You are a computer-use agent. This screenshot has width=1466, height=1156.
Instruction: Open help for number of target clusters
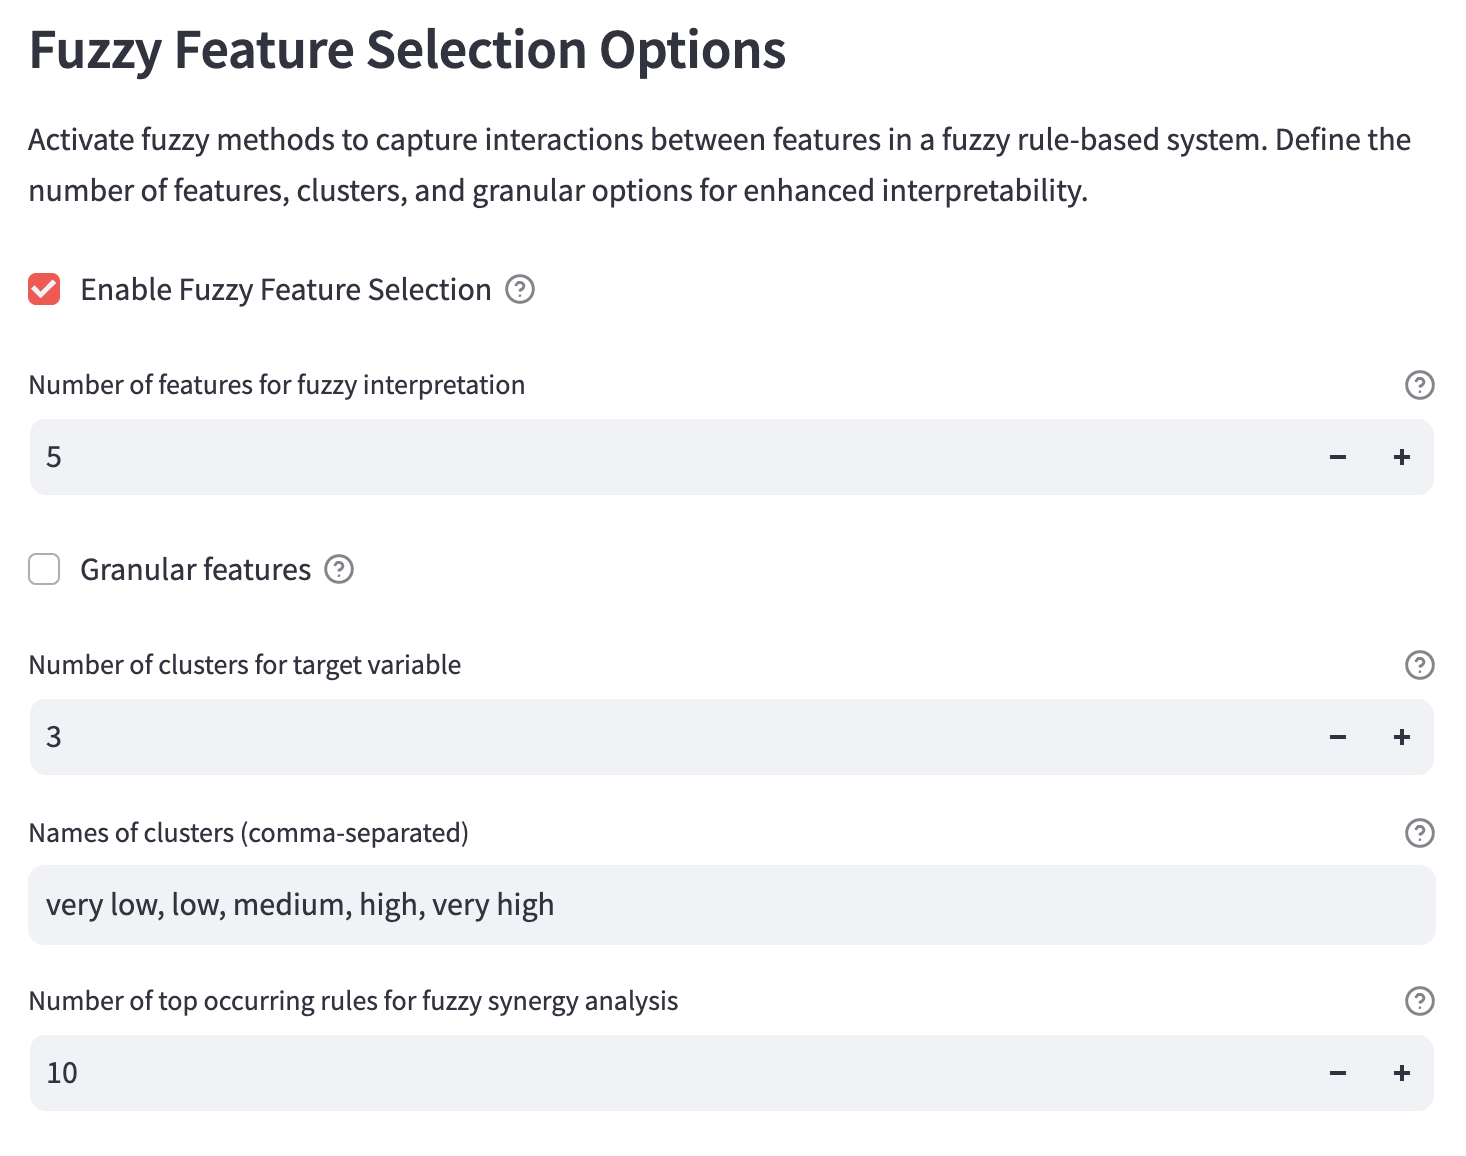coord(1419,665)
